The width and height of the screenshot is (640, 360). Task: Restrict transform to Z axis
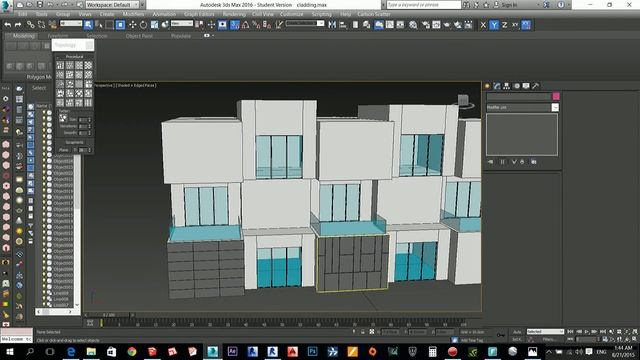pyautogui.click(x=504, y=25)
